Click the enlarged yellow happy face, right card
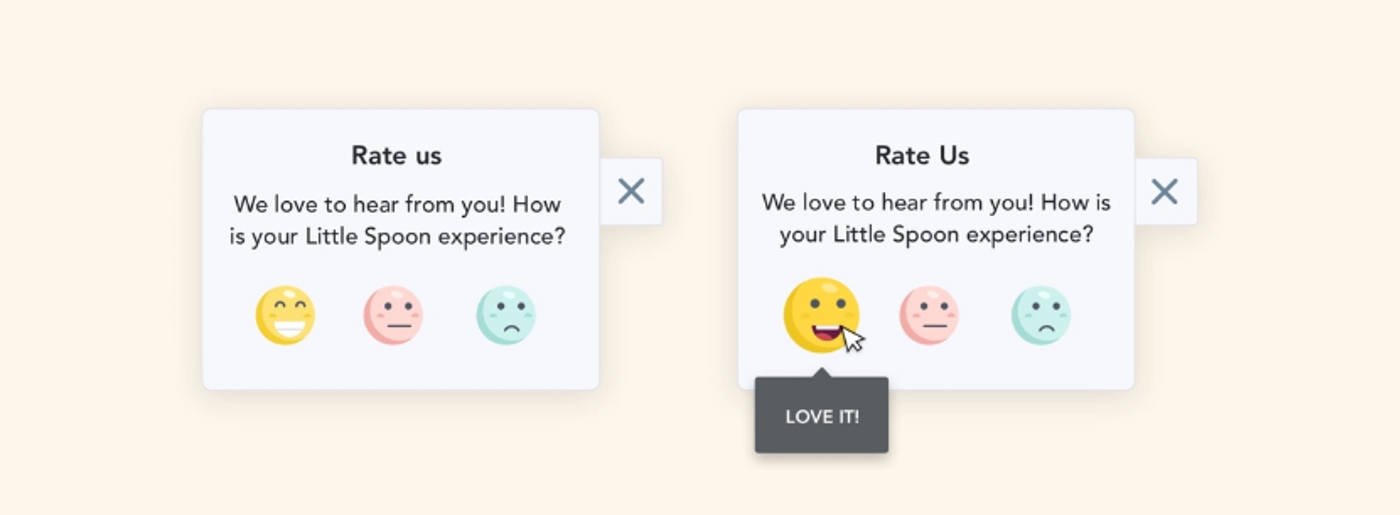 pos(820,315)
